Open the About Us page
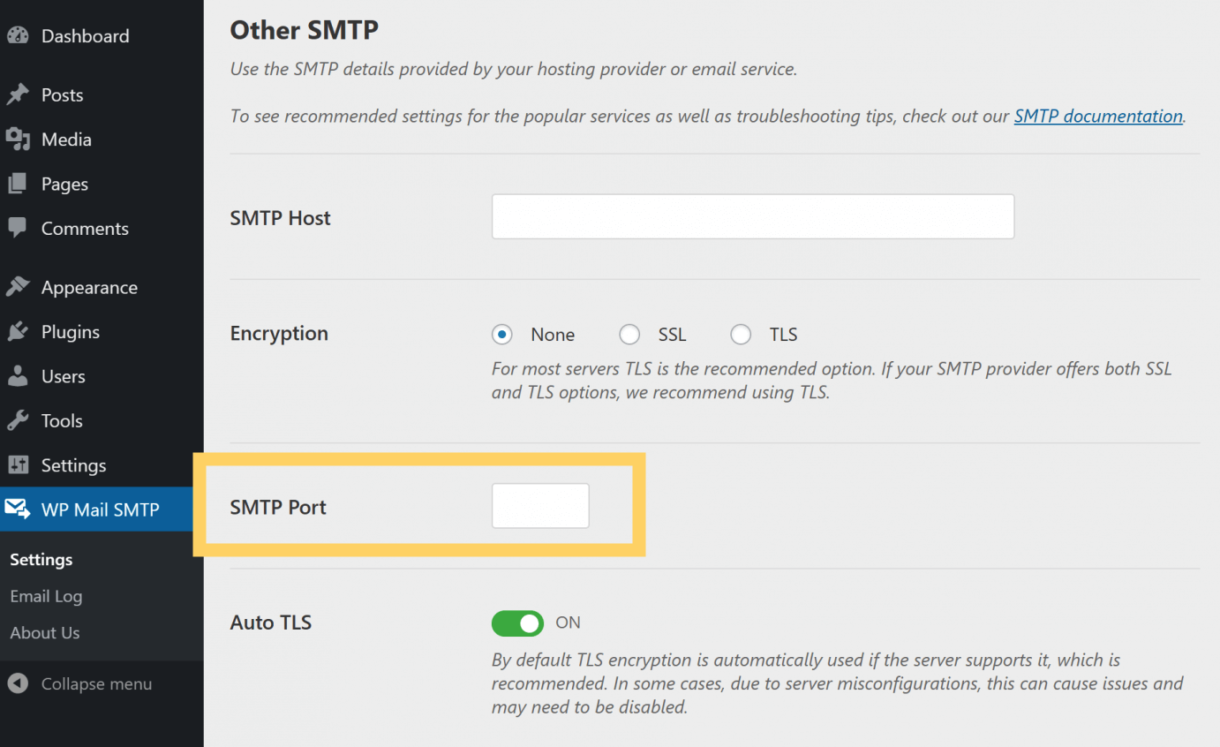Viewport: 1220px width, 747px height. point(44,632)
